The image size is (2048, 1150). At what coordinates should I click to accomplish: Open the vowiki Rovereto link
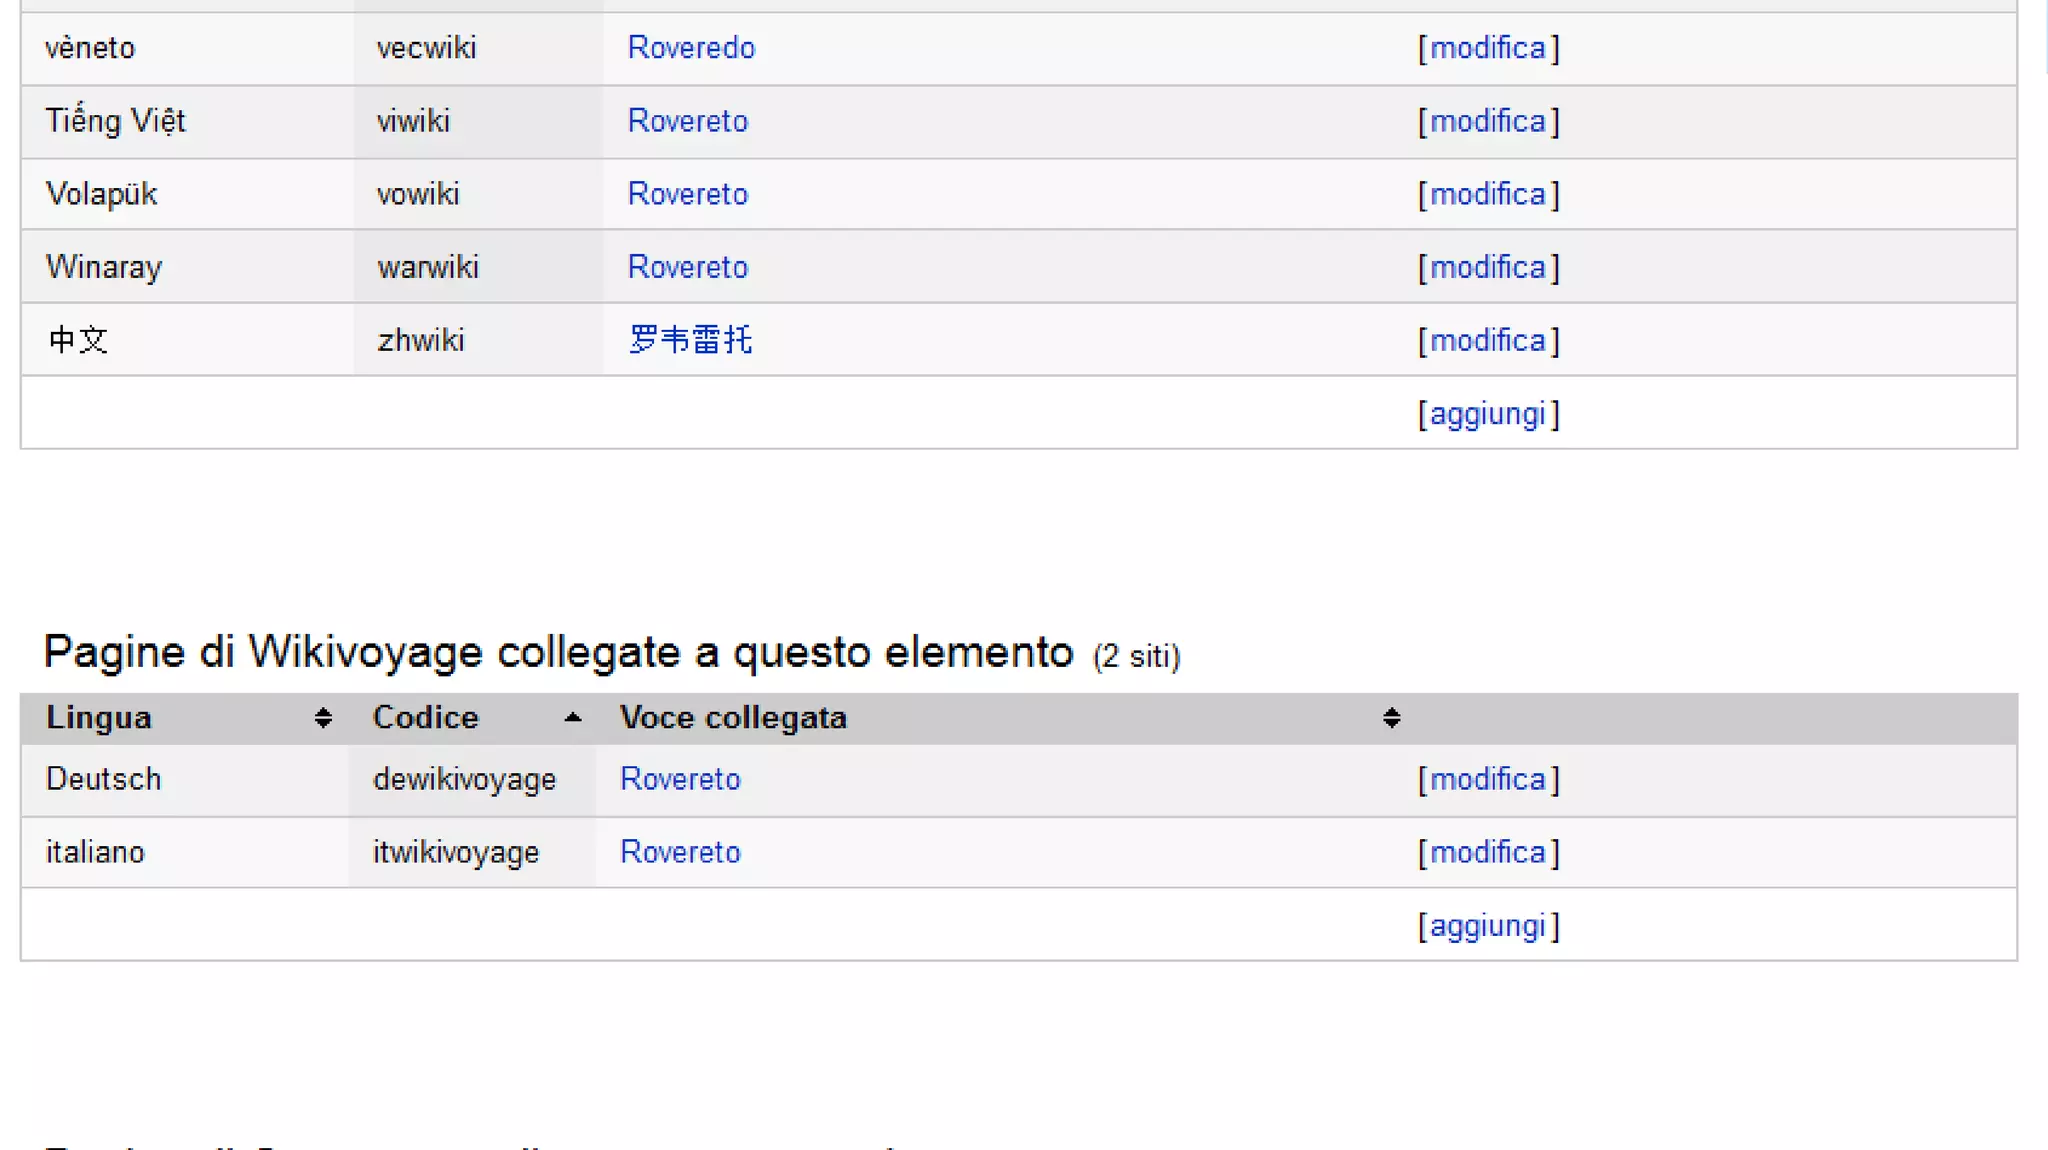click(687, 194)
